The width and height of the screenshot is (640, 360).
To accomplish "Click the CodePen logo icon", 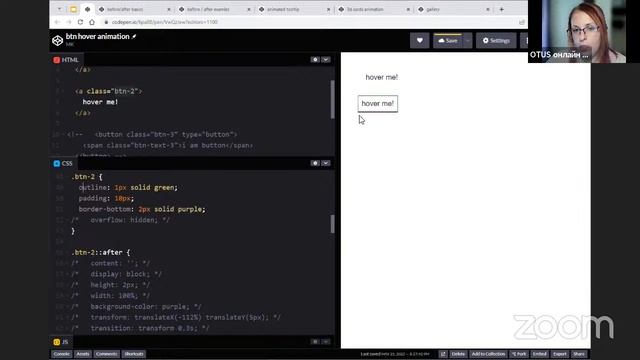I will pyautogui.click(x=58, y=40).
